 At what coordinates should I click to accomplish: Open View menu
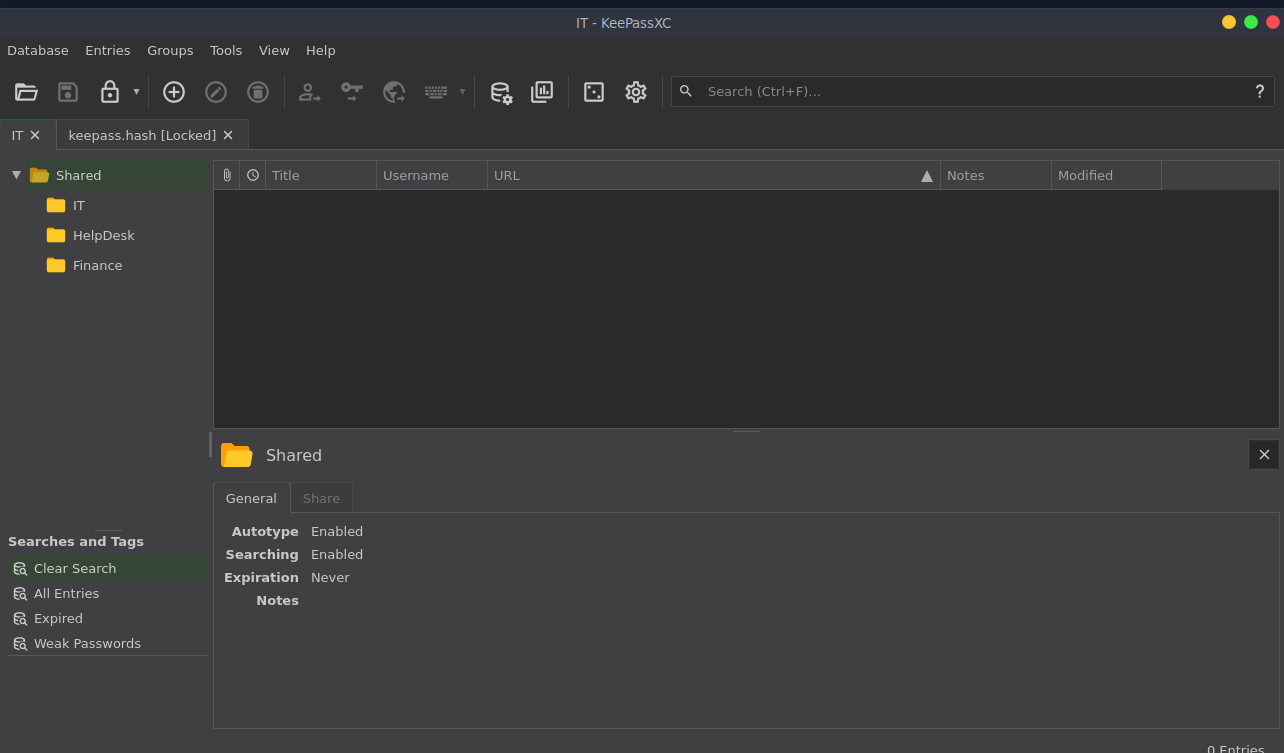click(x=274, y=50)
